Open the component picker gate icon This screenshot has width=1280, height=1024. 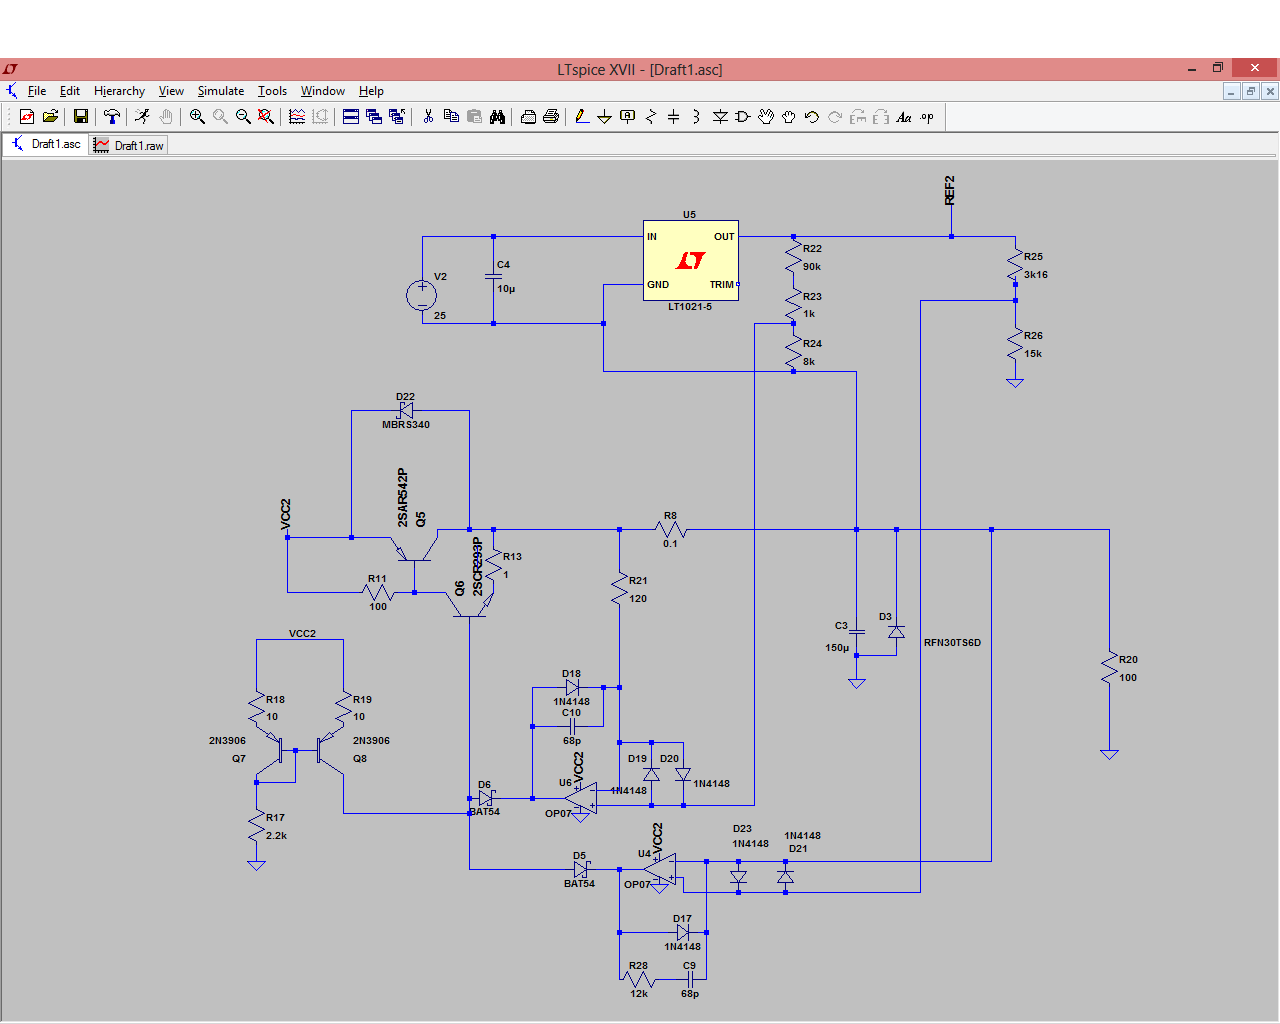(743, 117)
